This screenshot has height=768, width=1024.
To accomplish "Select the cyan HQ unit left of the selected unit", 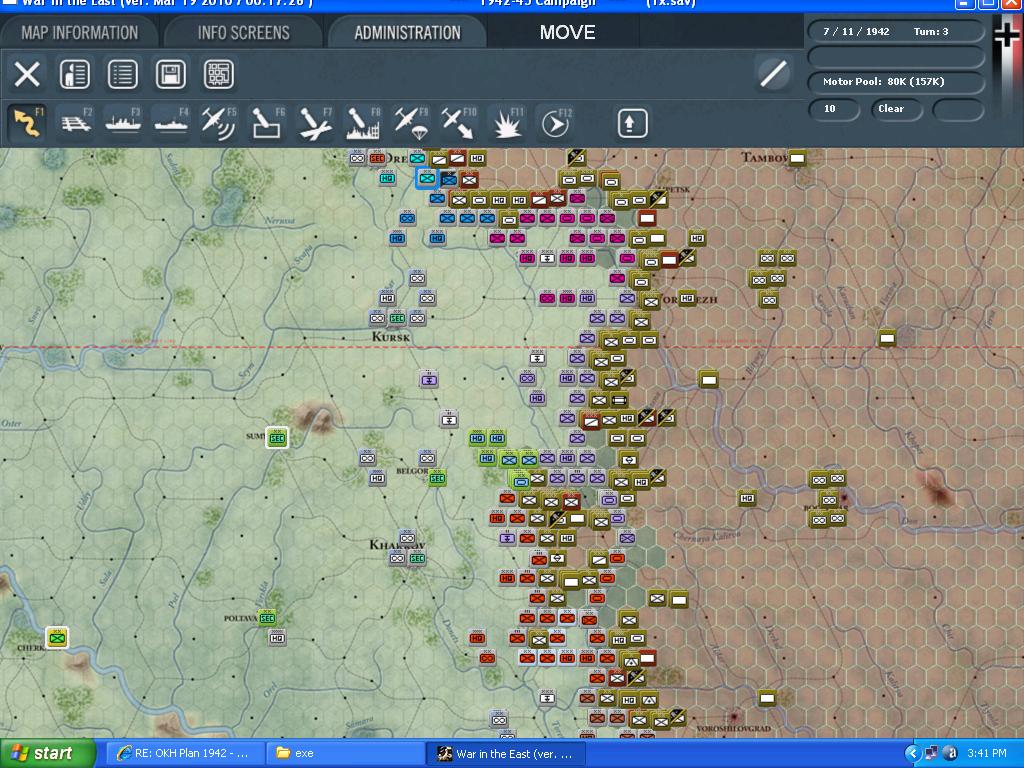I will (x=387, y=178).
